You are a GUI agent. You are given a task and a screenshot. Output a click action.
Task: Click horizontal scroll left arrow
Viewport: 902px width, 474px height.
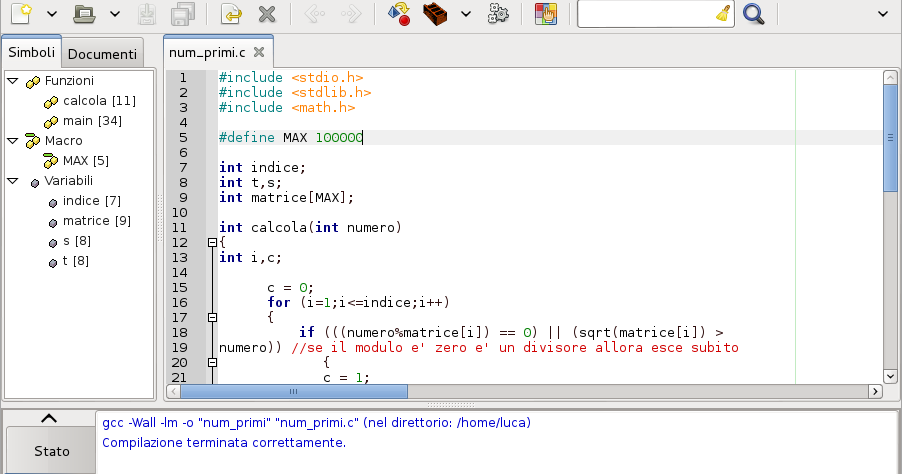tap(173, 392)
